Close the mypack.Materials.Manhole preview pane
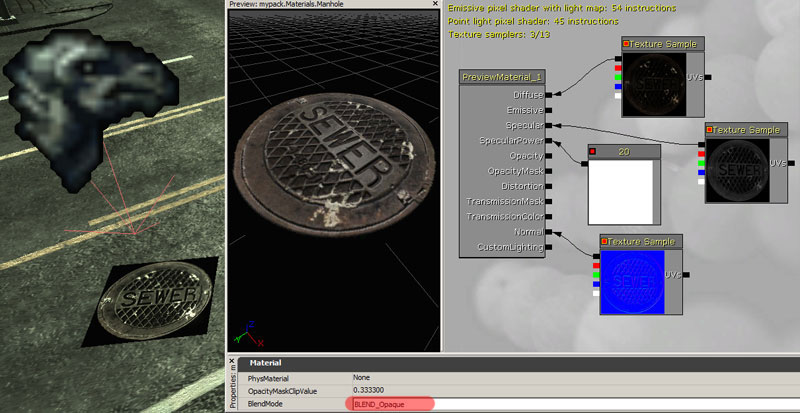 [x=435, y=4]
